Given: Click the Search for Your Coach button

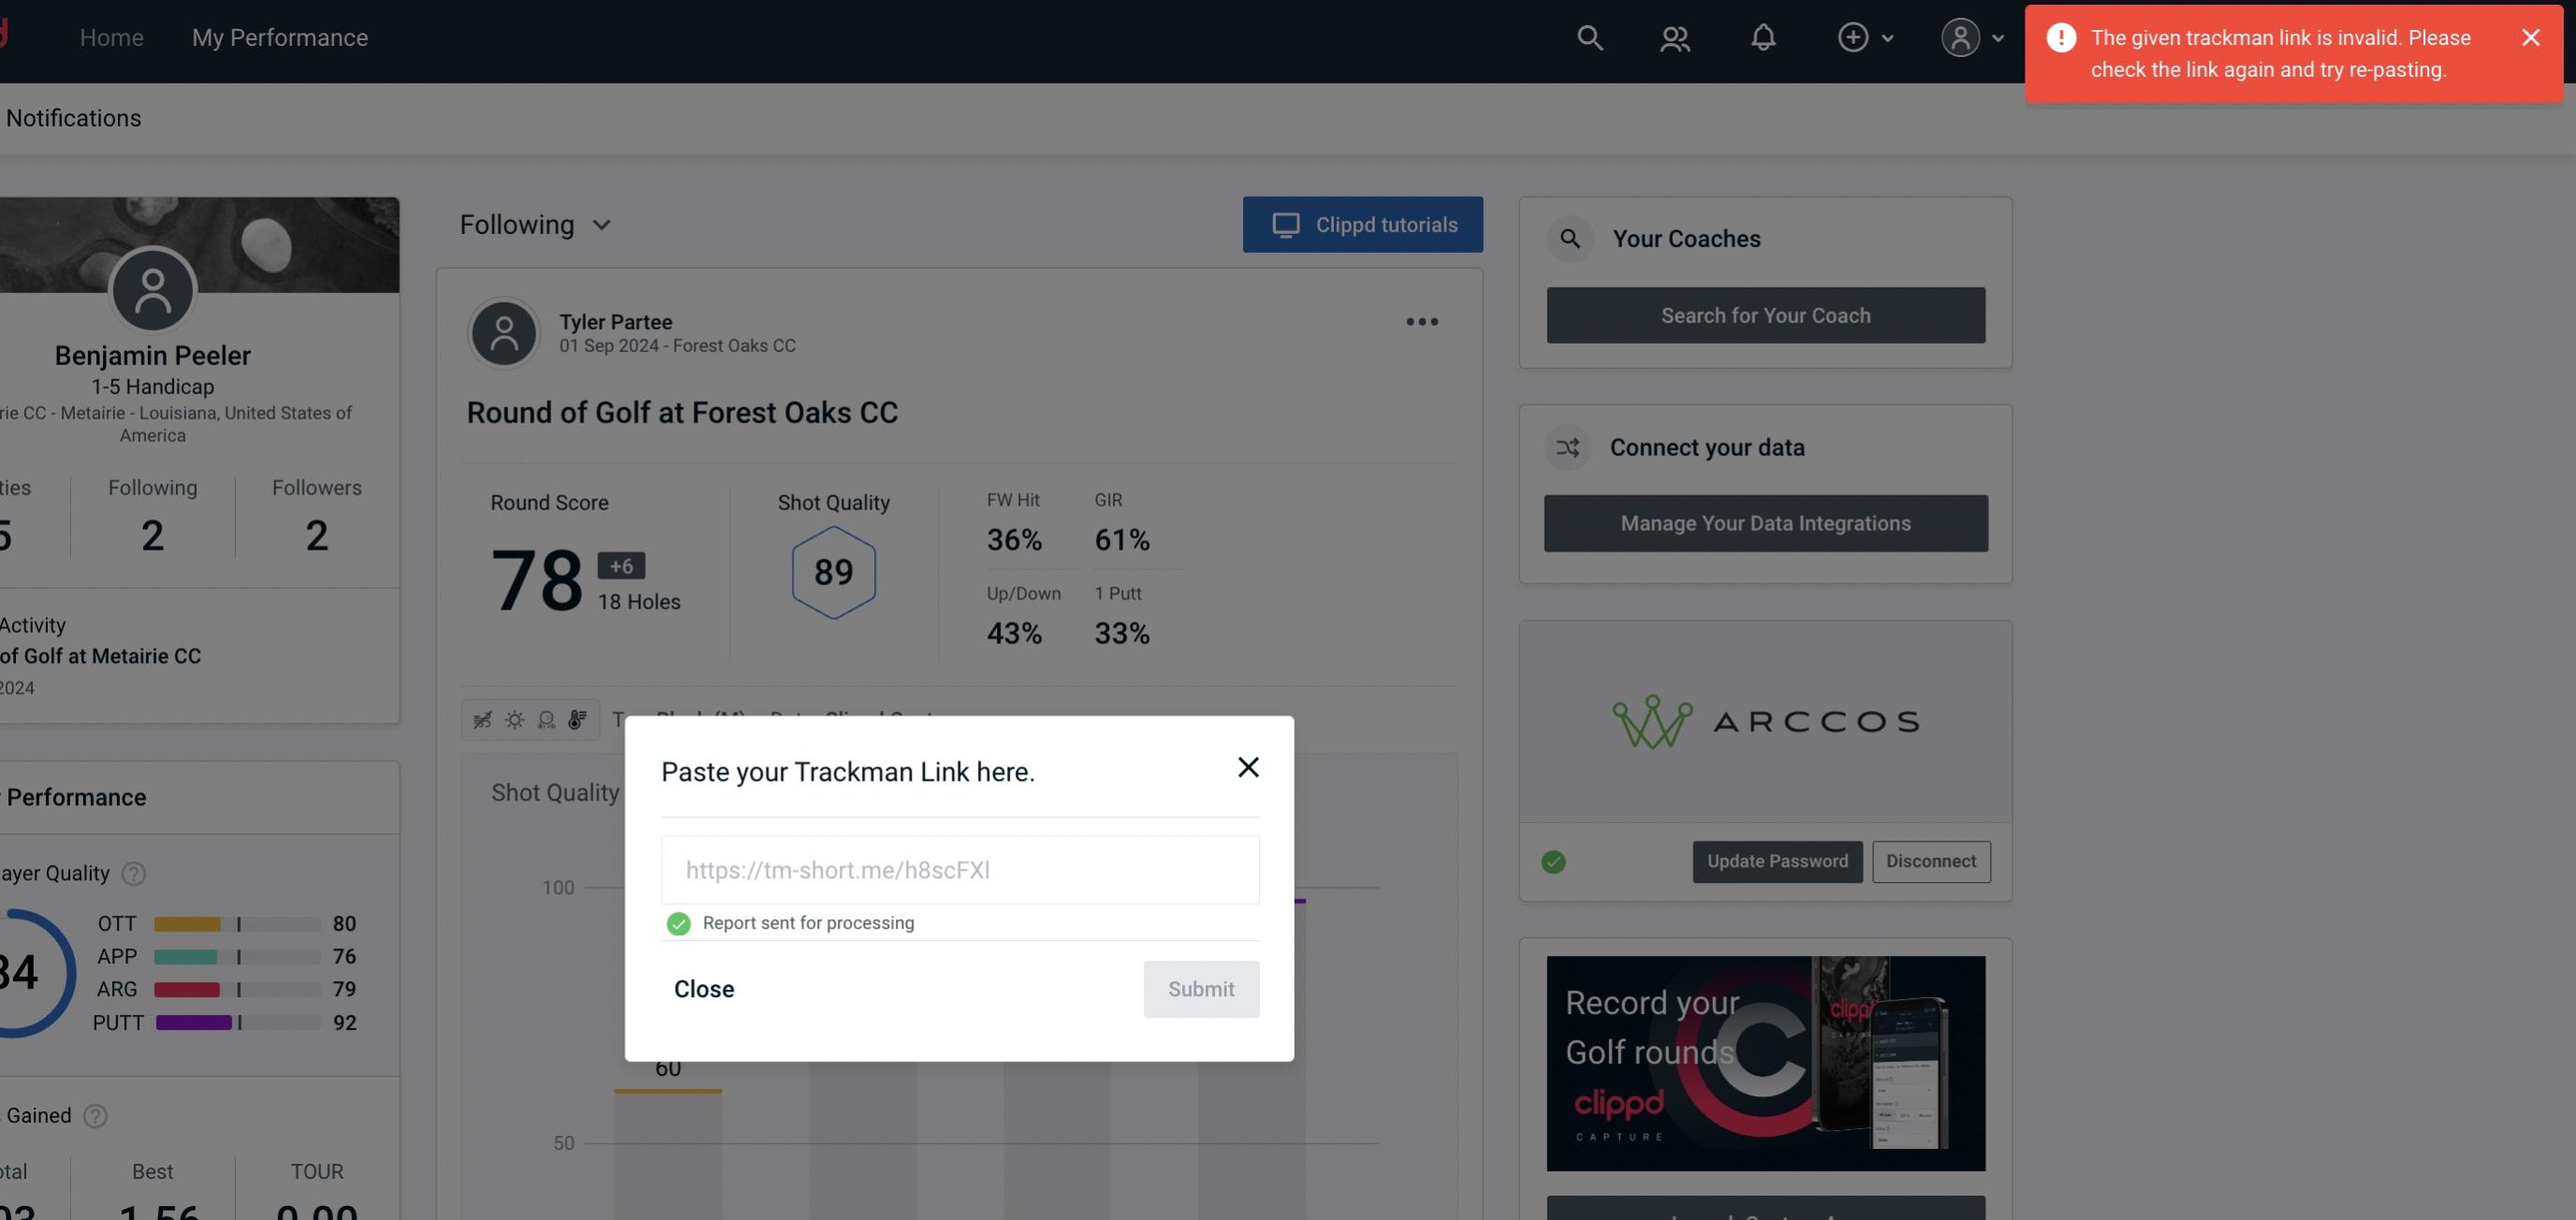Looking at the screenshot, I should (1766, 316).
